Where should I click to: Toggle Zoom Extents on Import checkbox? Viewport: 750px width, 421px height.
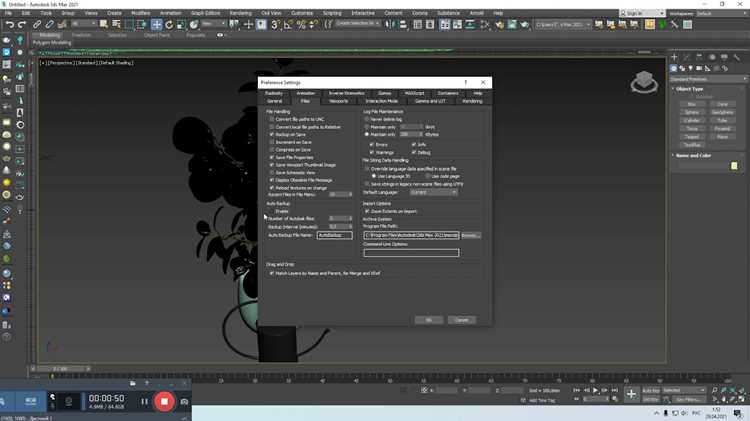367,211
